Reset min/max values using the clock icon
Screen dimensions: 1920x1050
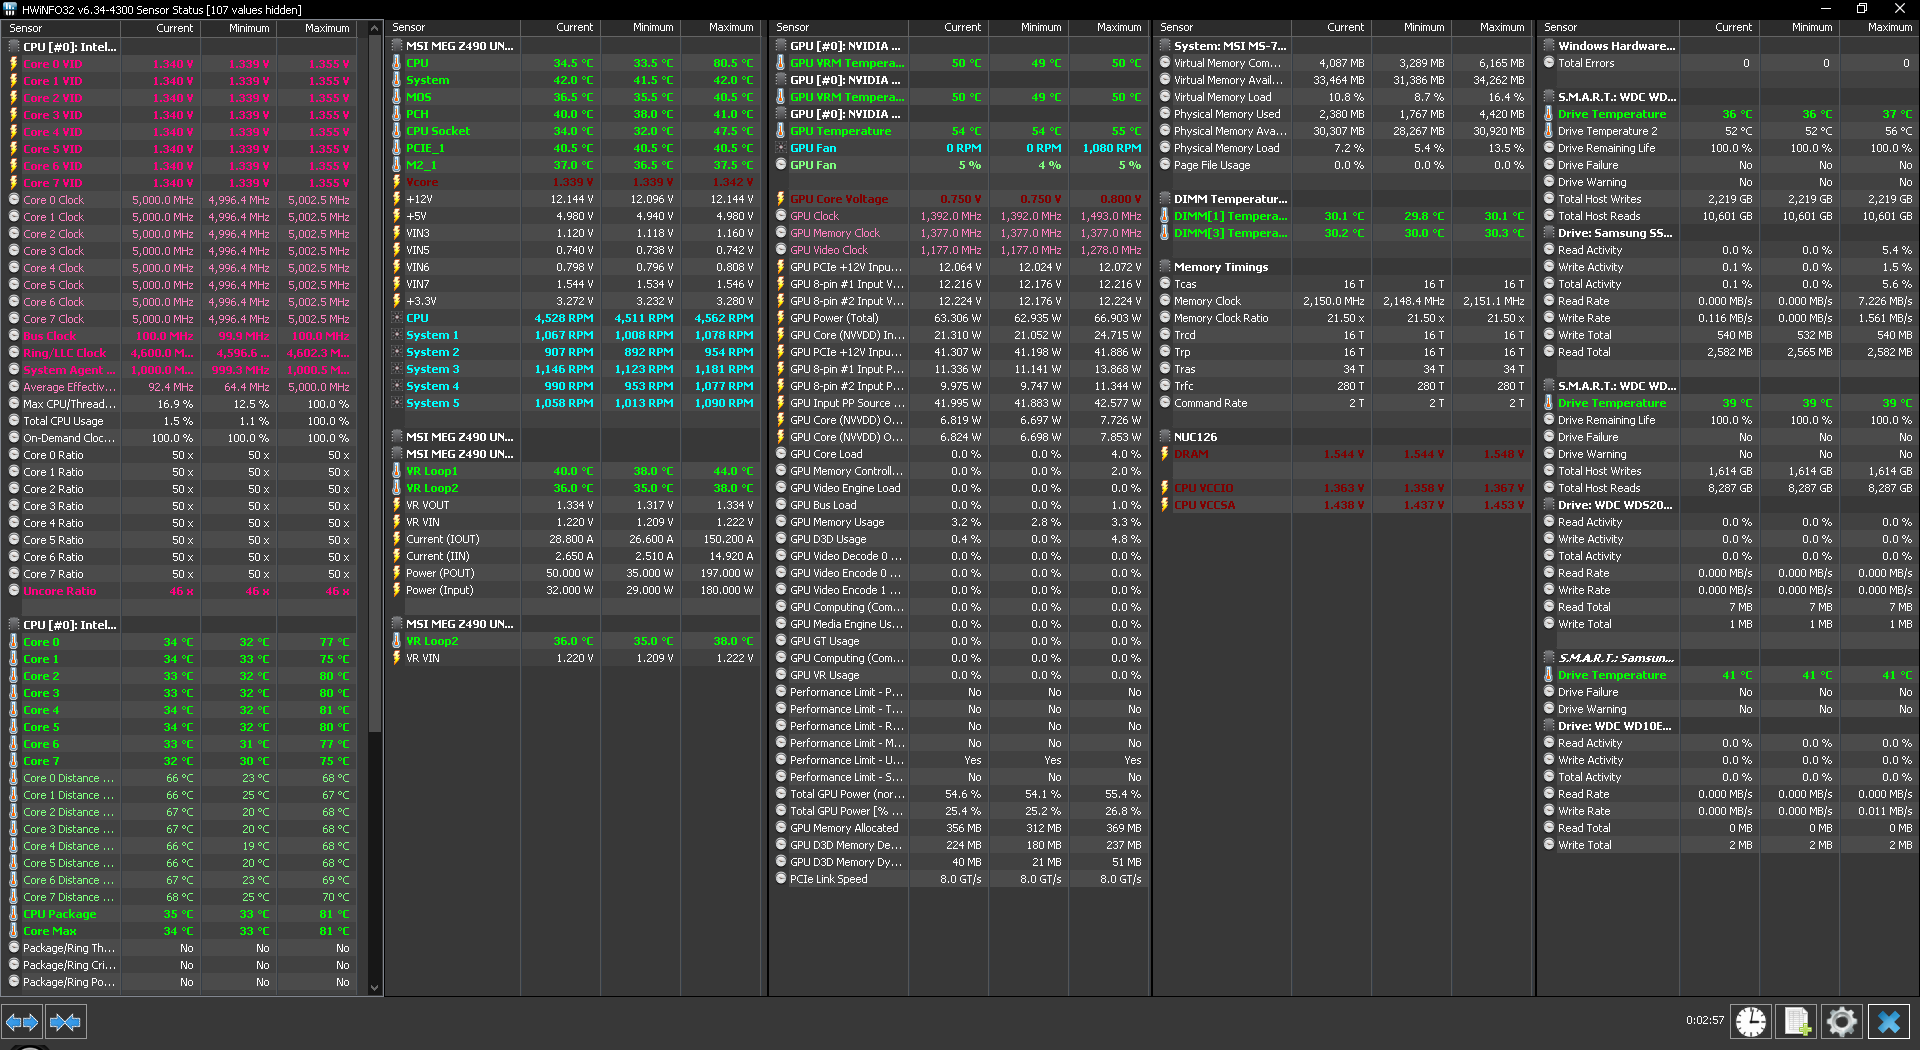[1750, 1021]
